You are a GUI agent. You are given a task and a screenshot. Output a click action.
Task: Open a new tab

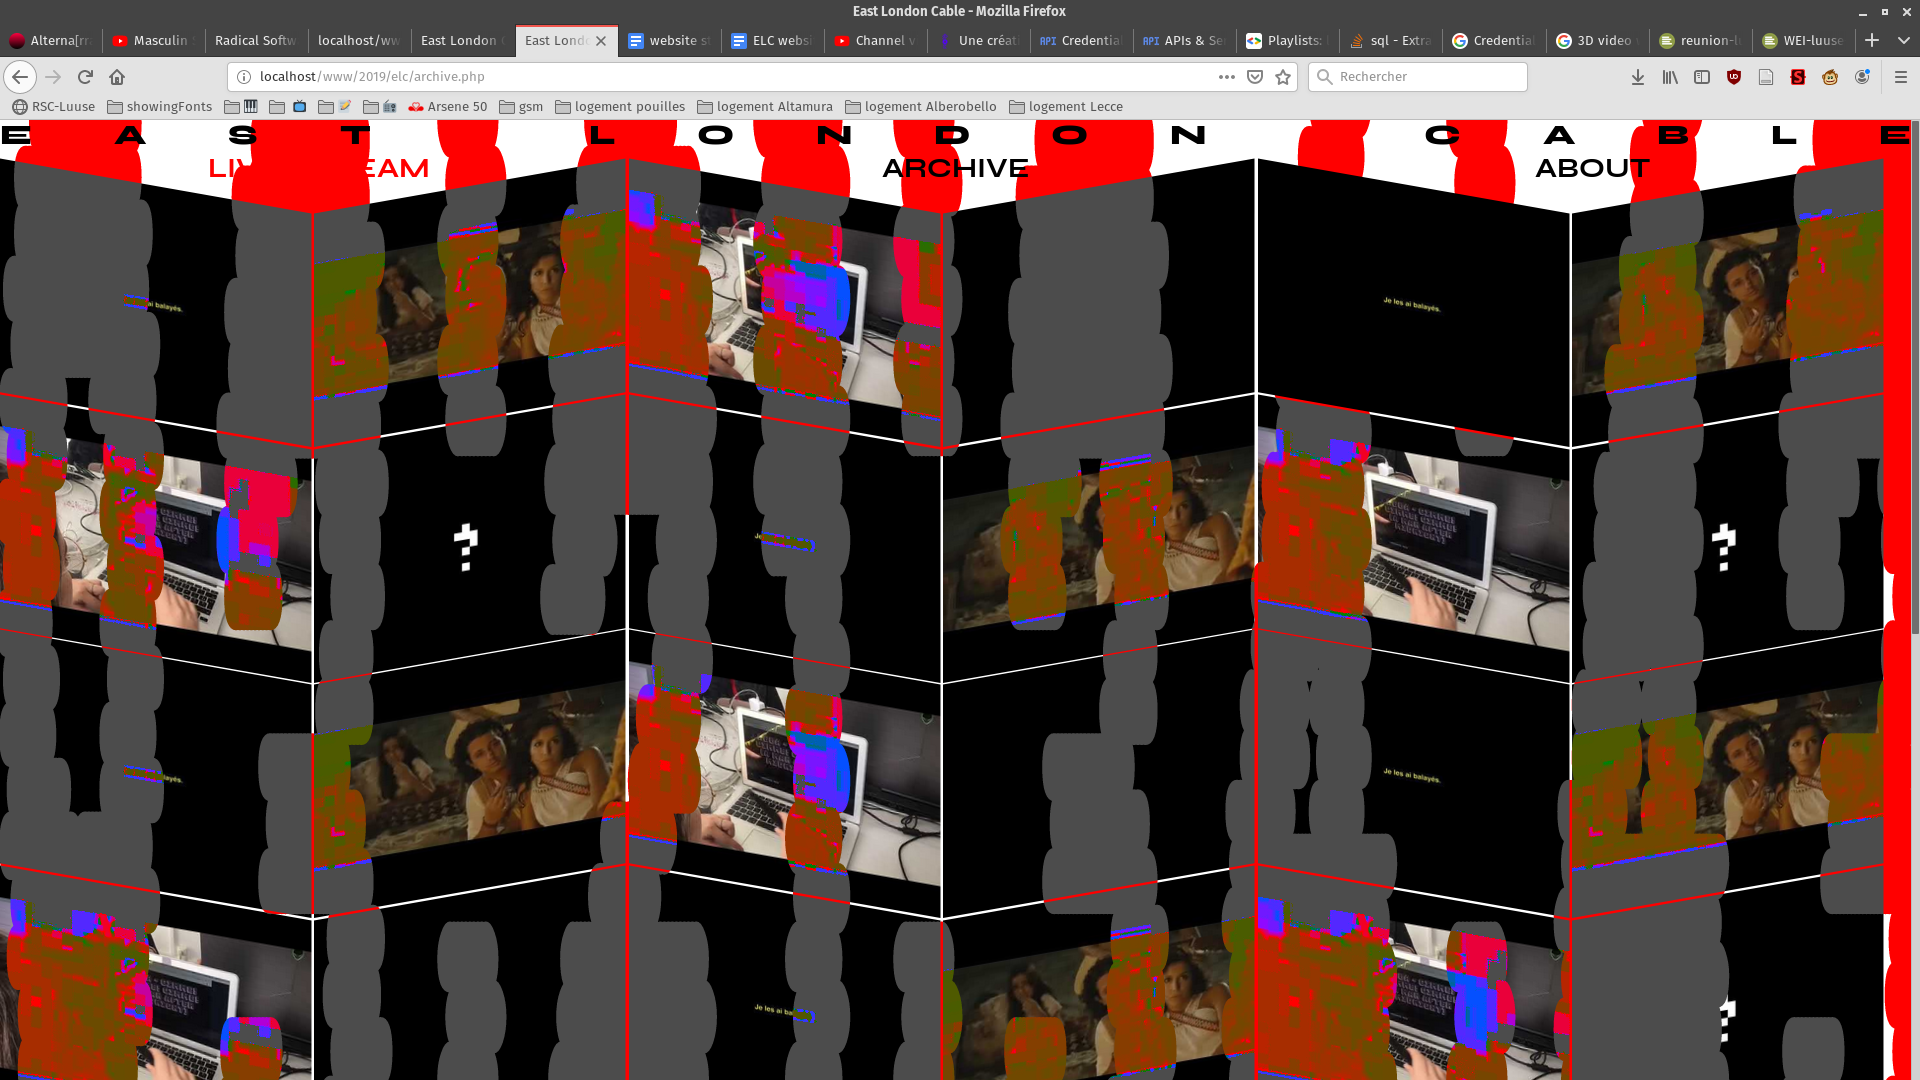point(1872,40)
